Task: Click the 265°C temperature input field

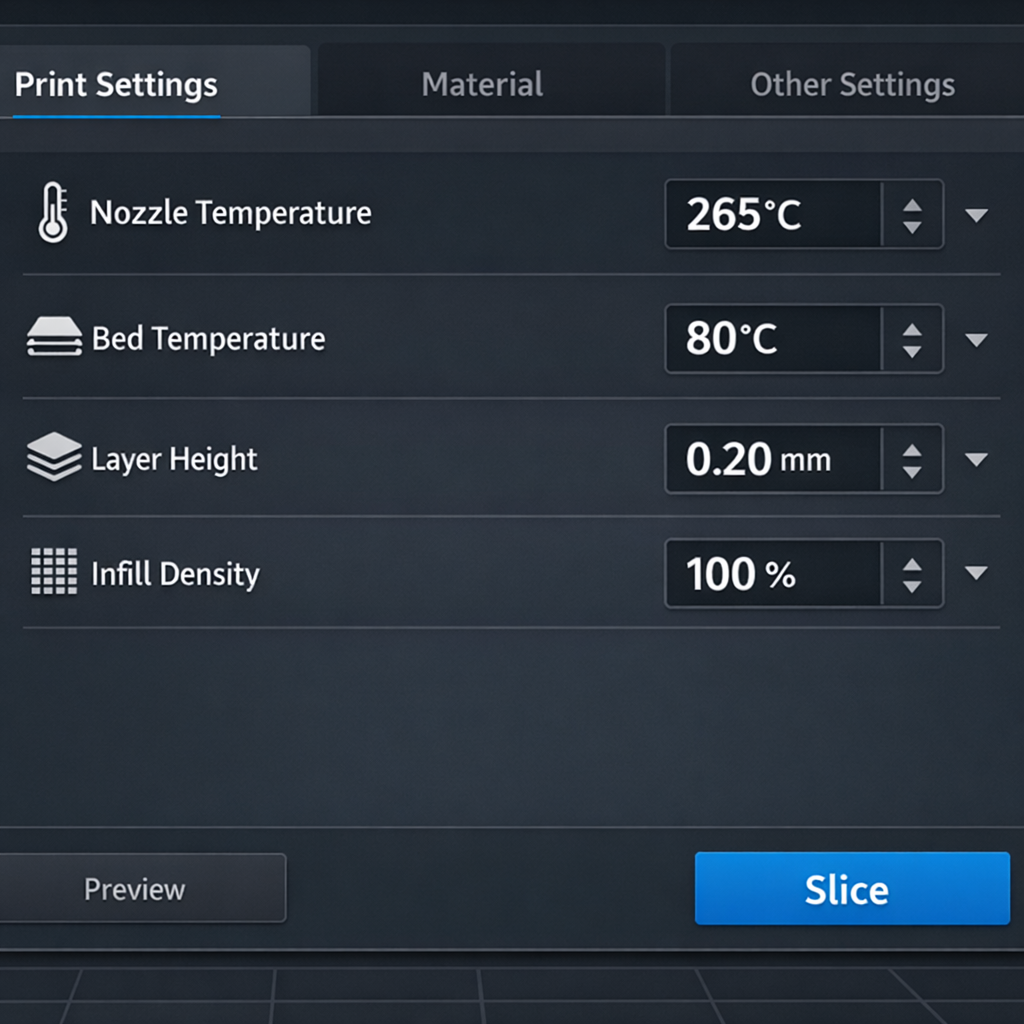Action: tap(770, 213)
